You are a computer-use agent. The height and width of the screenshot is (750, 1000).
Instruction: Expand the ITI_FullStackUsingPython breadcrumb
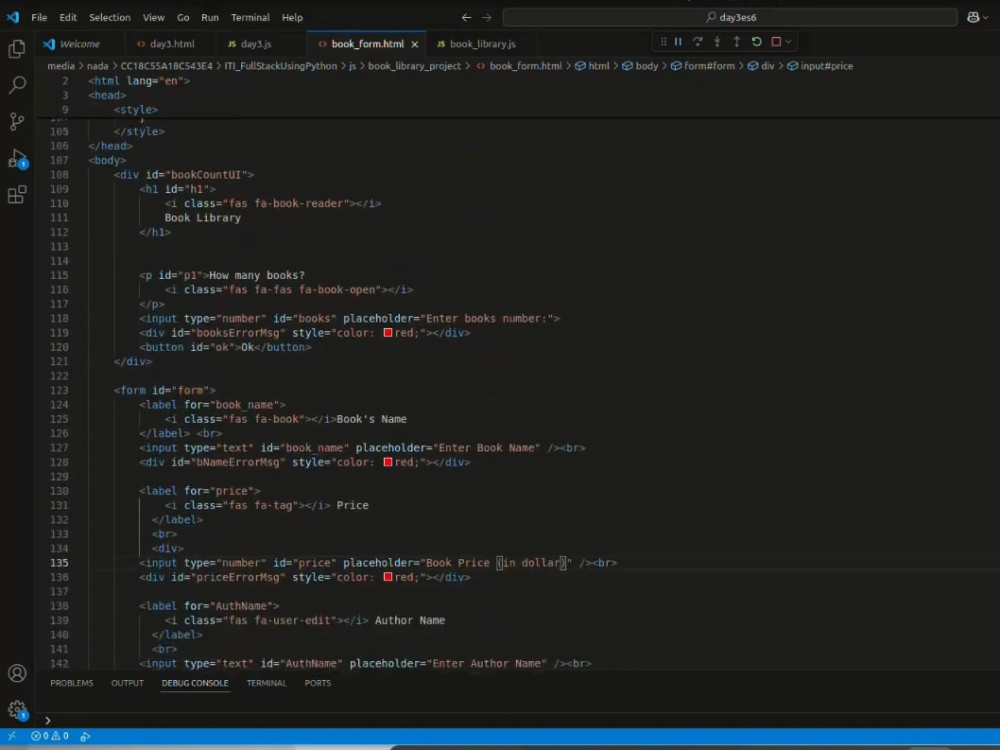click(281, 66)
